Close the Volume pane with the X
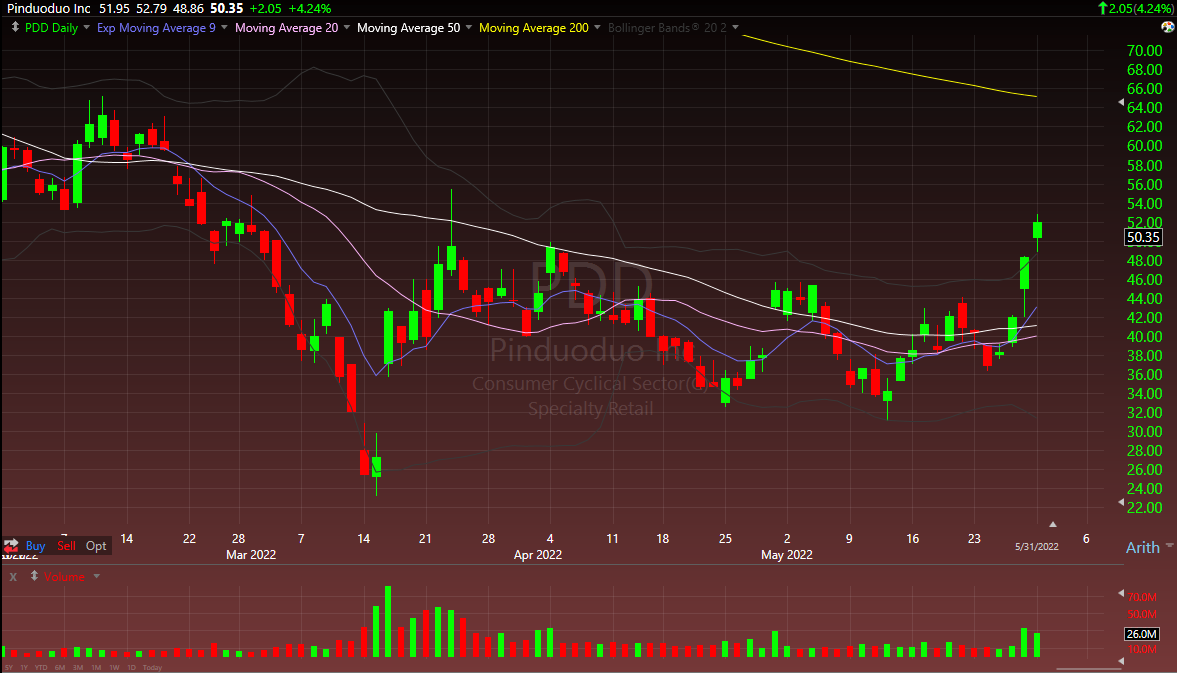 tap(13, 577)
